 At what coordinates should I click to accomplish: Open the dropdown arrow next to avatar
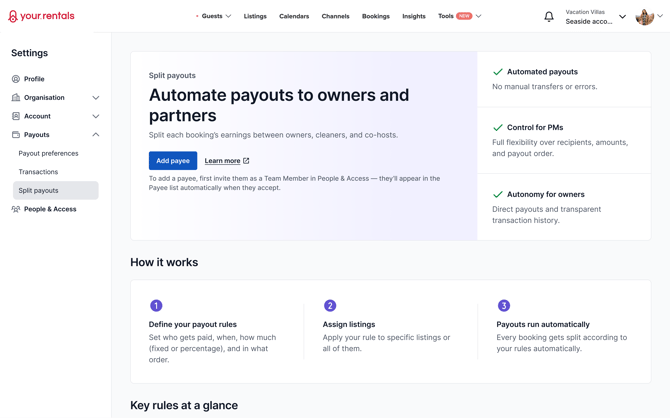click(660, 16)
